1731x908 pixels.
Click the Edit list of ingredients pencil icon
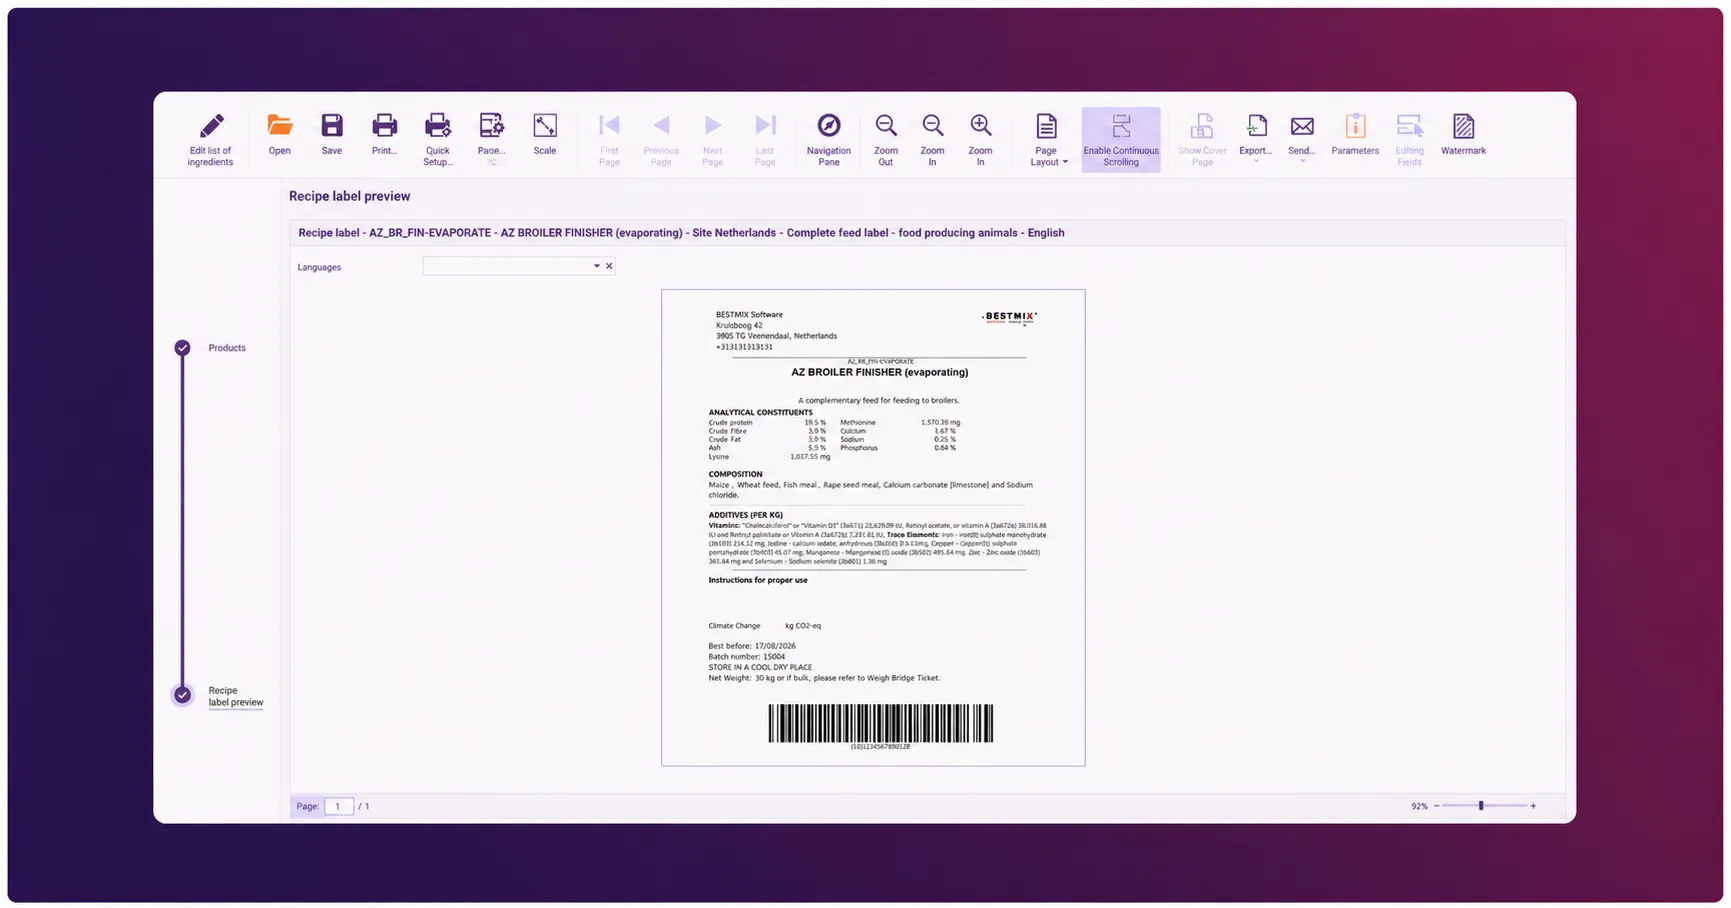point(211,126)
